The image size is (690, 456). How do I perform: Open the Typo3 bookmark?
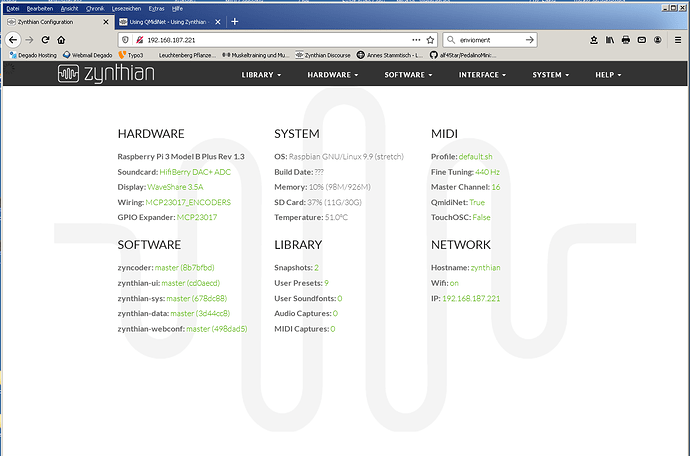click(x=131, y=55)
